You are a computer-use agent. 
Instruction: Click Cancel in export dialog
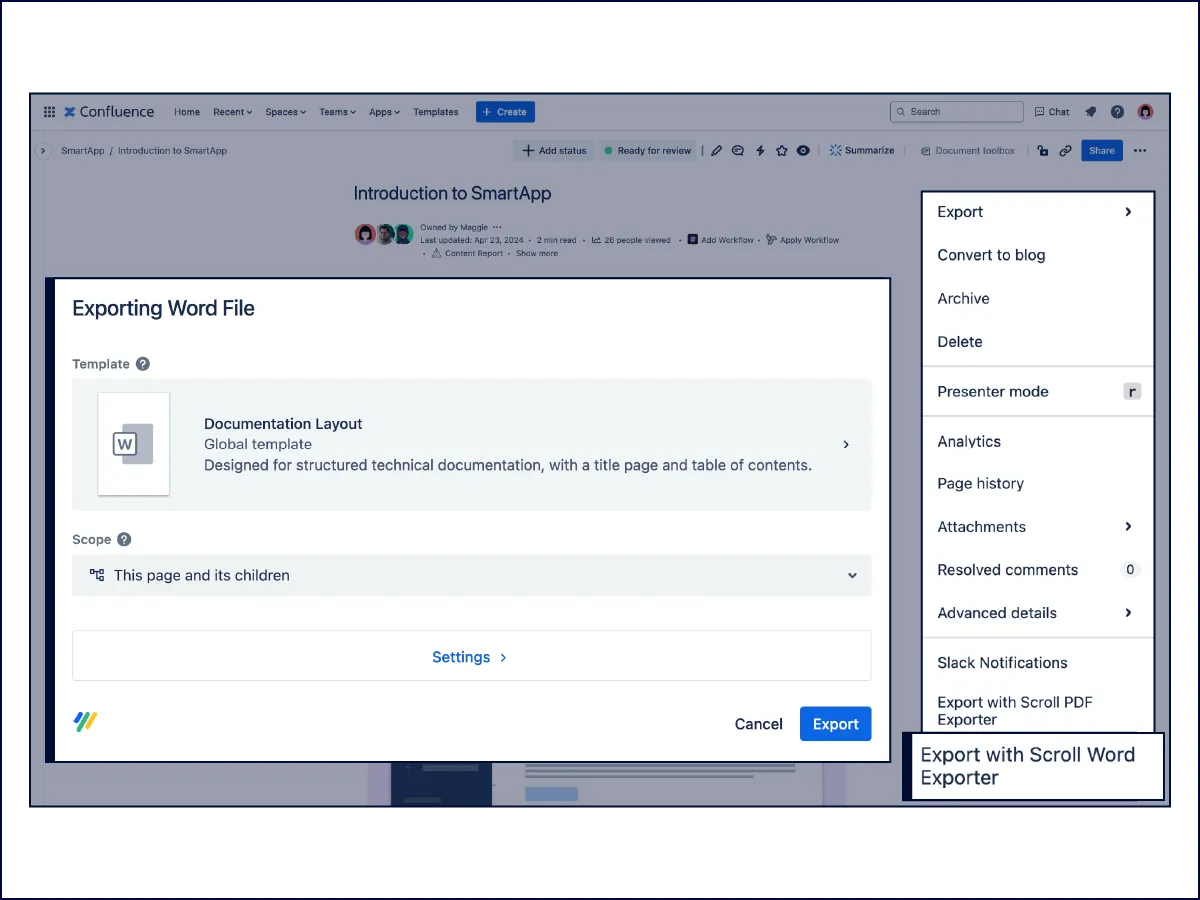click(x=759, y=724)
